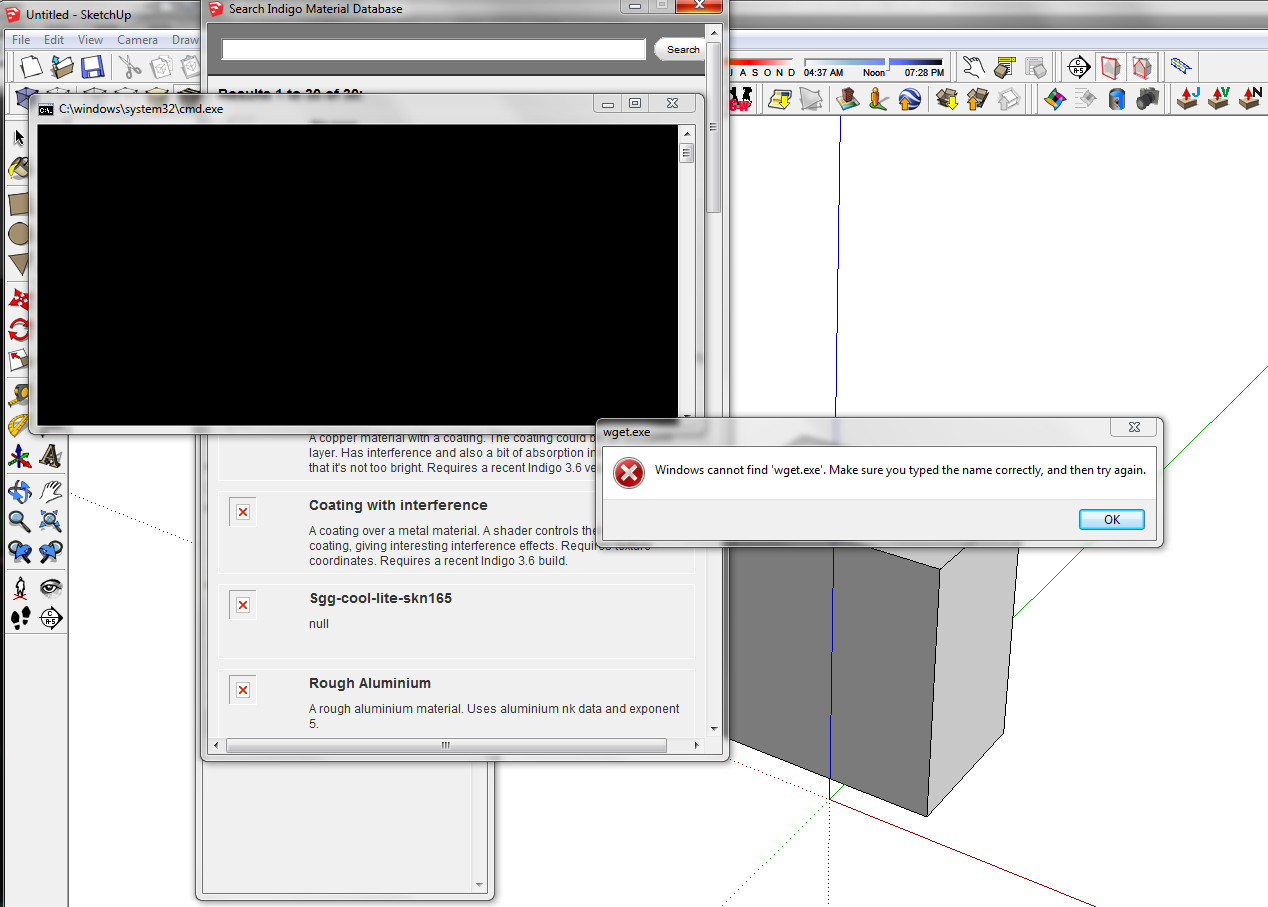Select the Paint Bucket tool
This screenshot has width=1268, height=907.
click(x=19, y=168)
